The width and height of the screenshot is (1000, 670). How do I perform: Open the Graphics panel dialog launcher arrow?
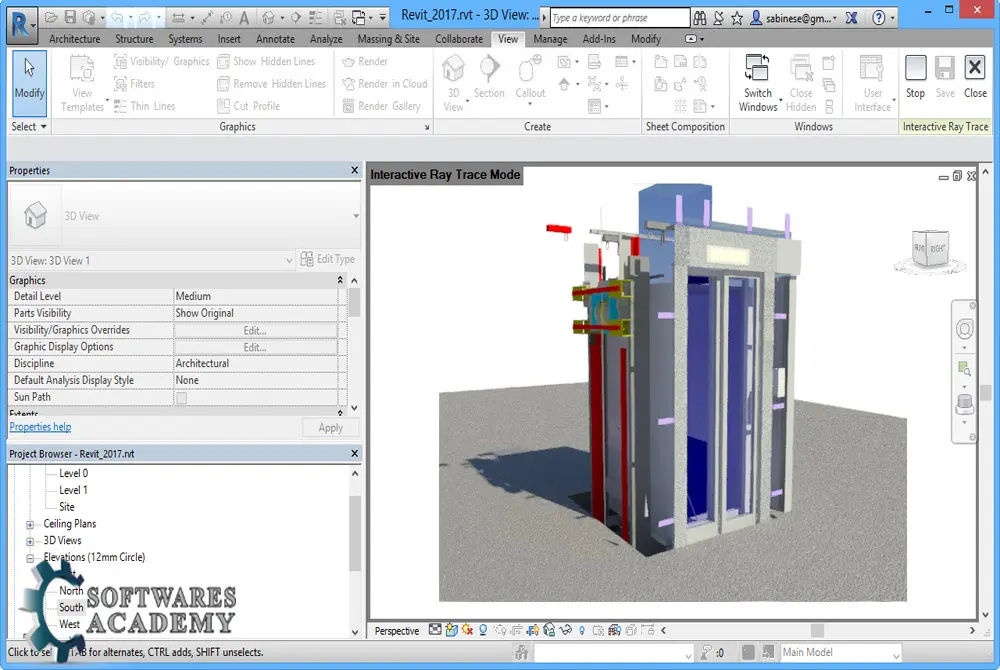[x=427, y=127]
